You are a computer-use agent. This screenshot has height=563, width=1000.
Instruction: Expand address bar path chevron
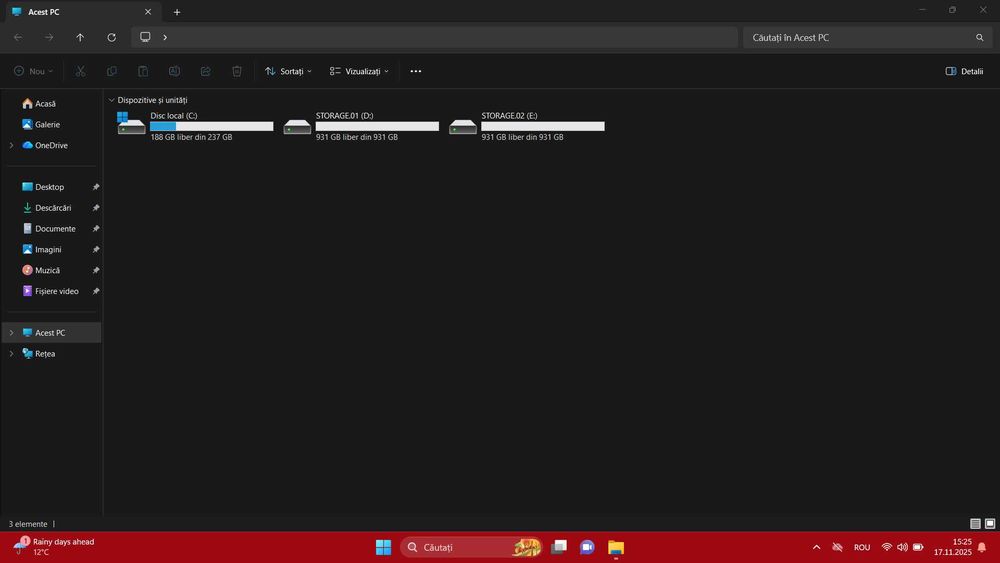coord(165,38)
